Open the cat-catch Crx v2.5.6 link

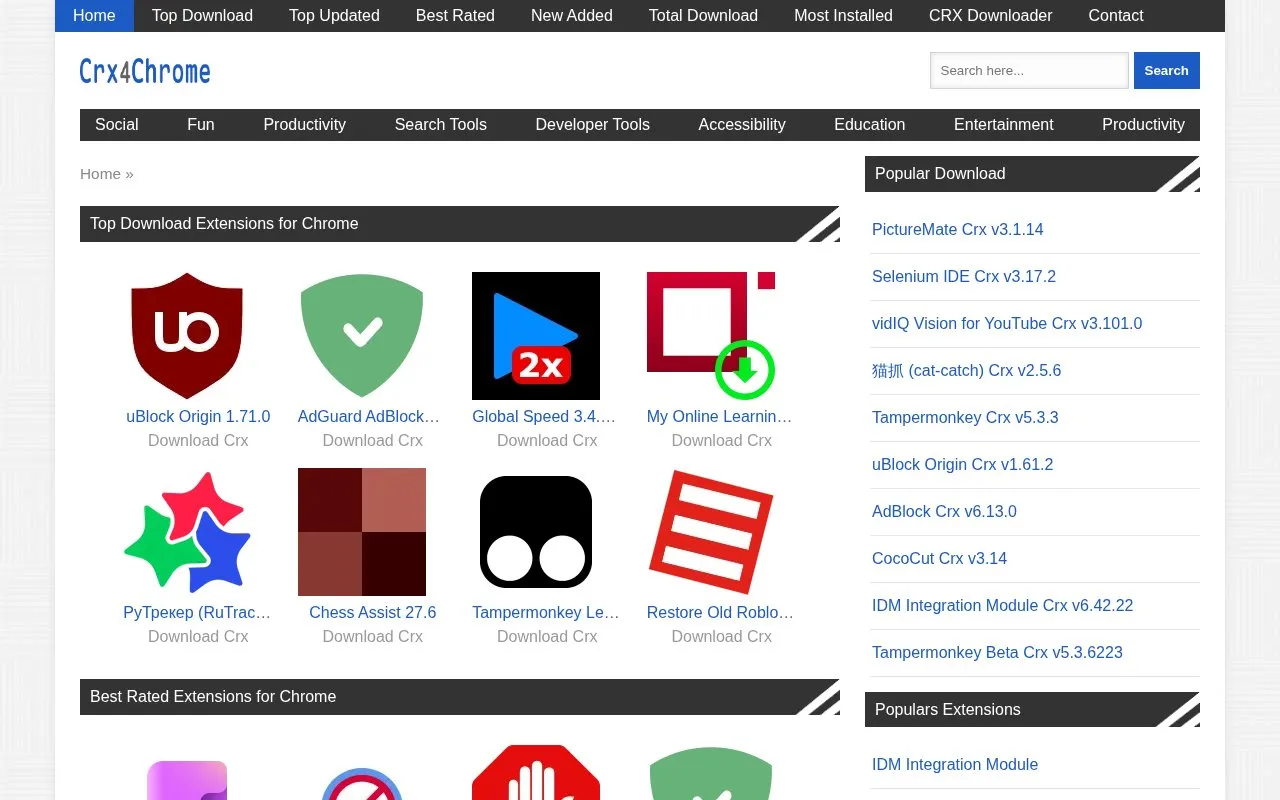967,371
